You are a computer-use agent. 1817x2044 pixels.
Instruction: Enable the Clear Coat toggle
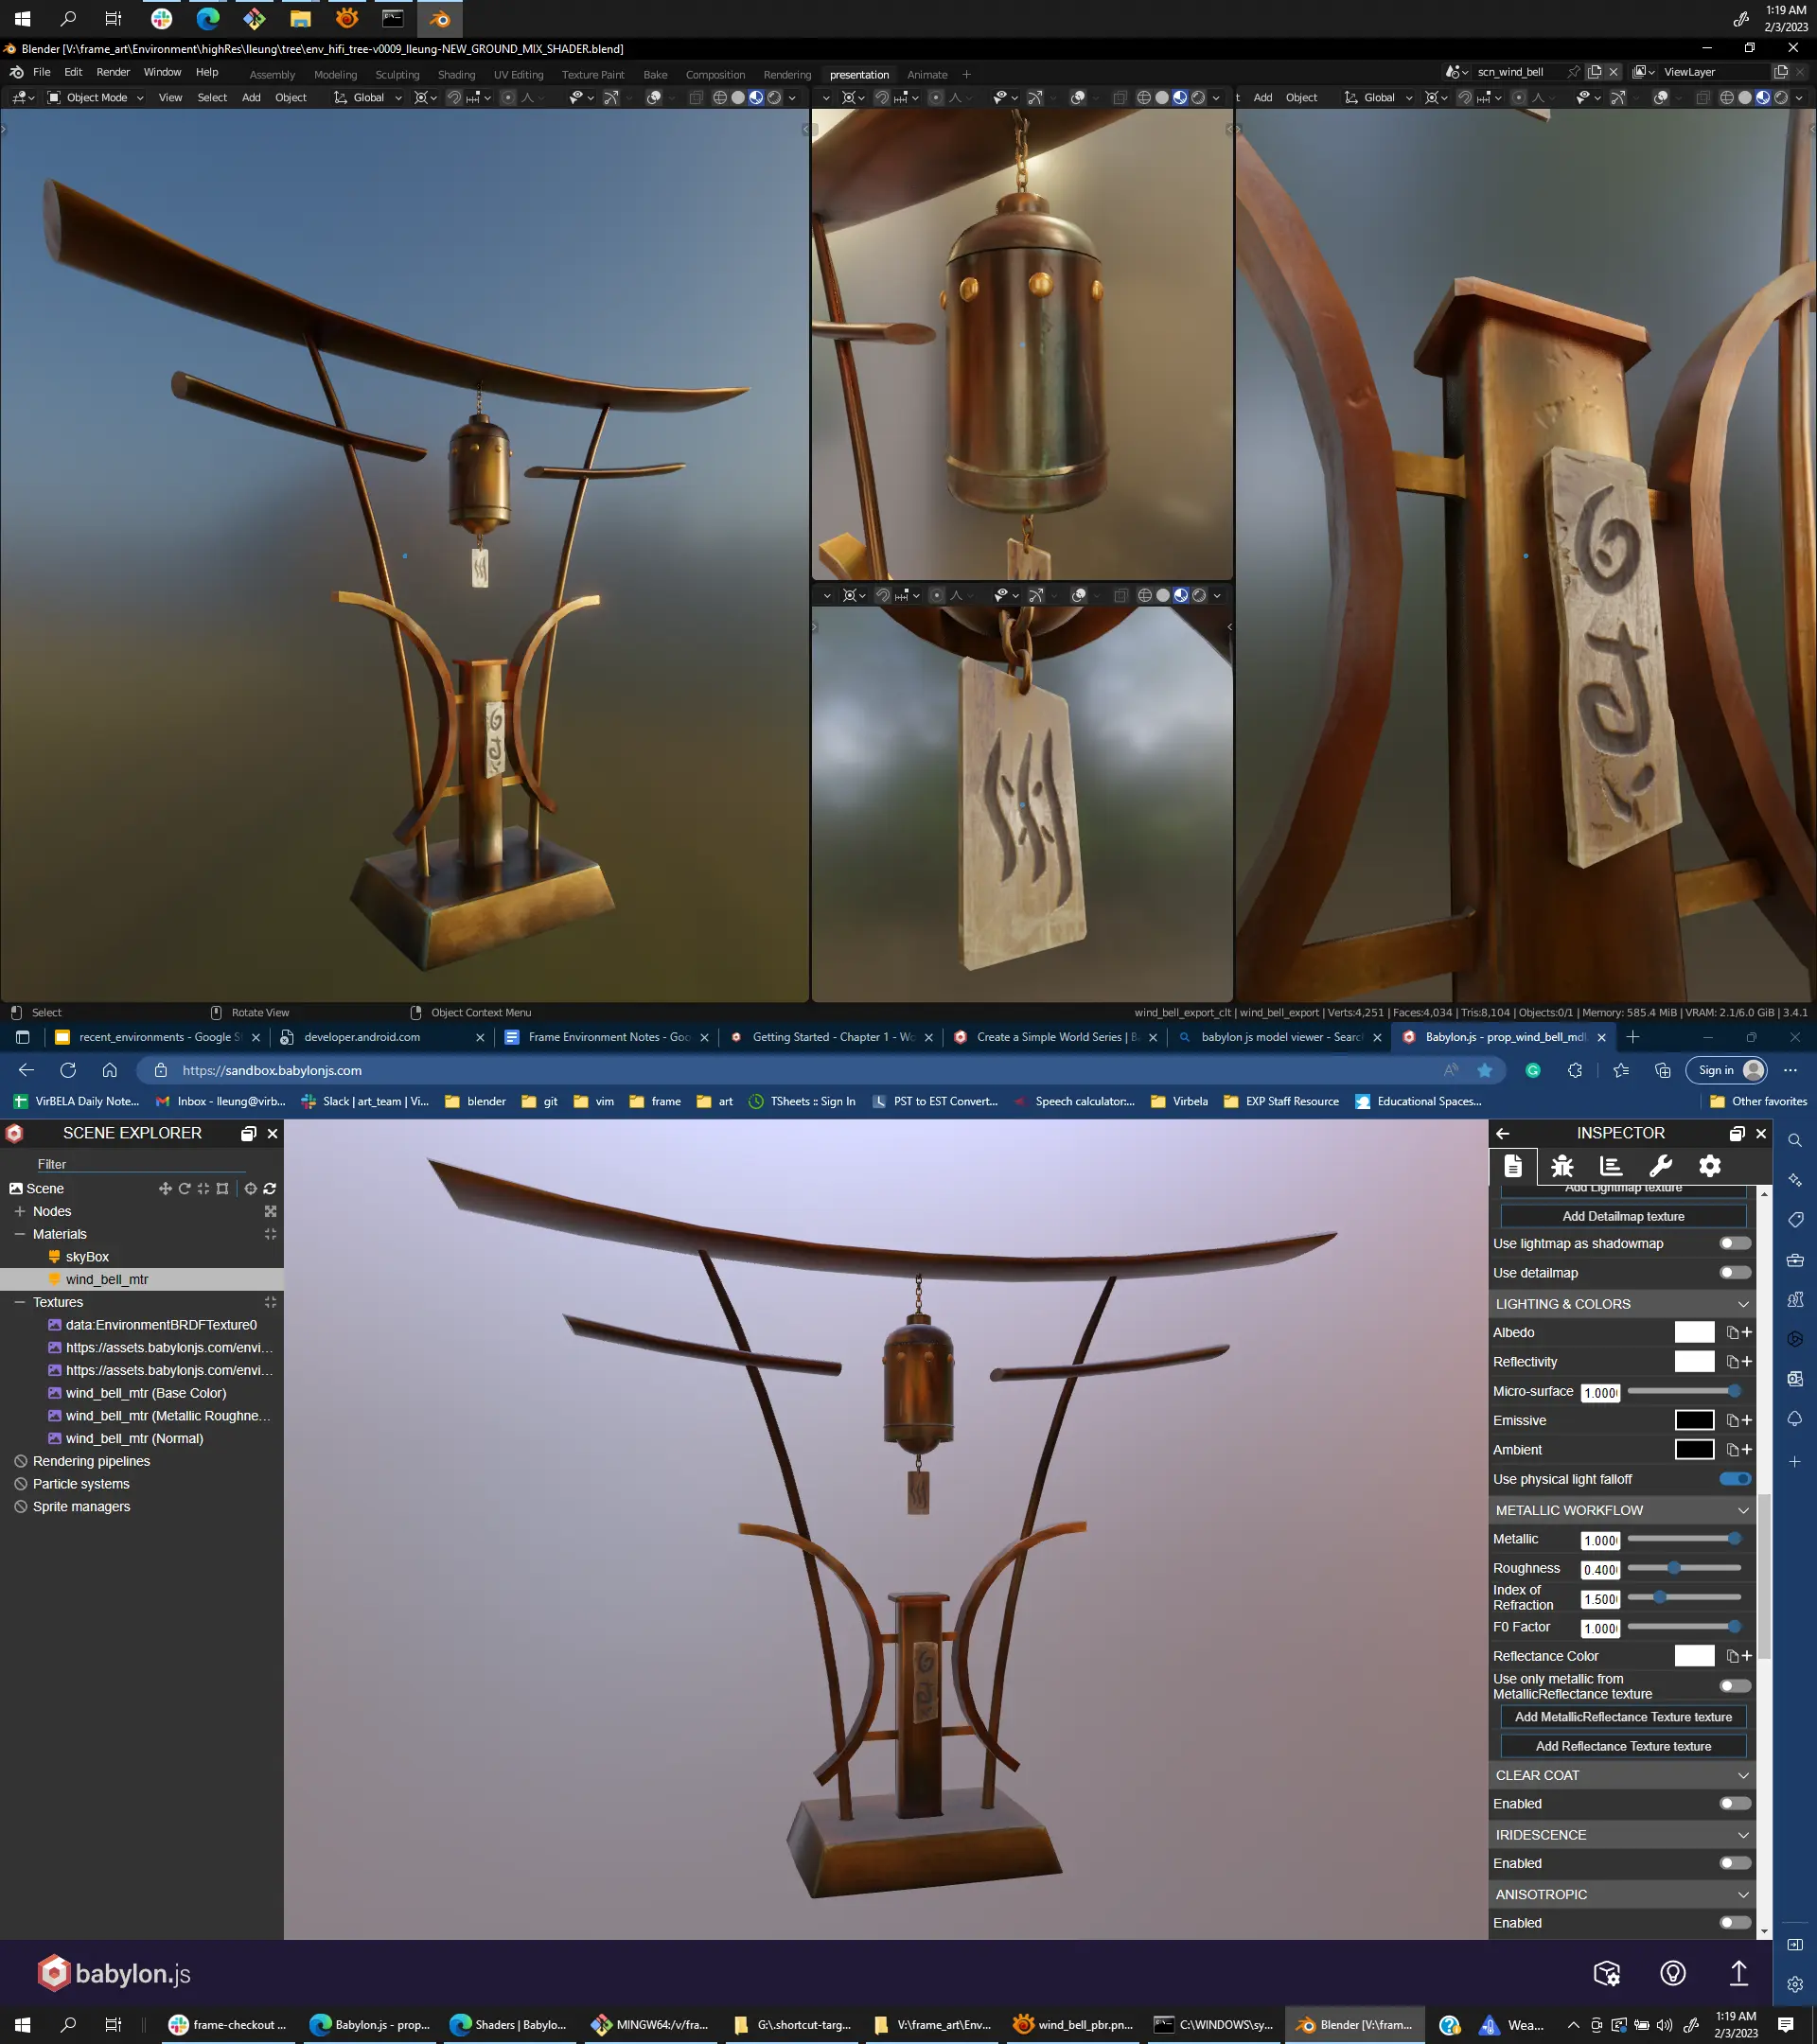[1734, 1804]
